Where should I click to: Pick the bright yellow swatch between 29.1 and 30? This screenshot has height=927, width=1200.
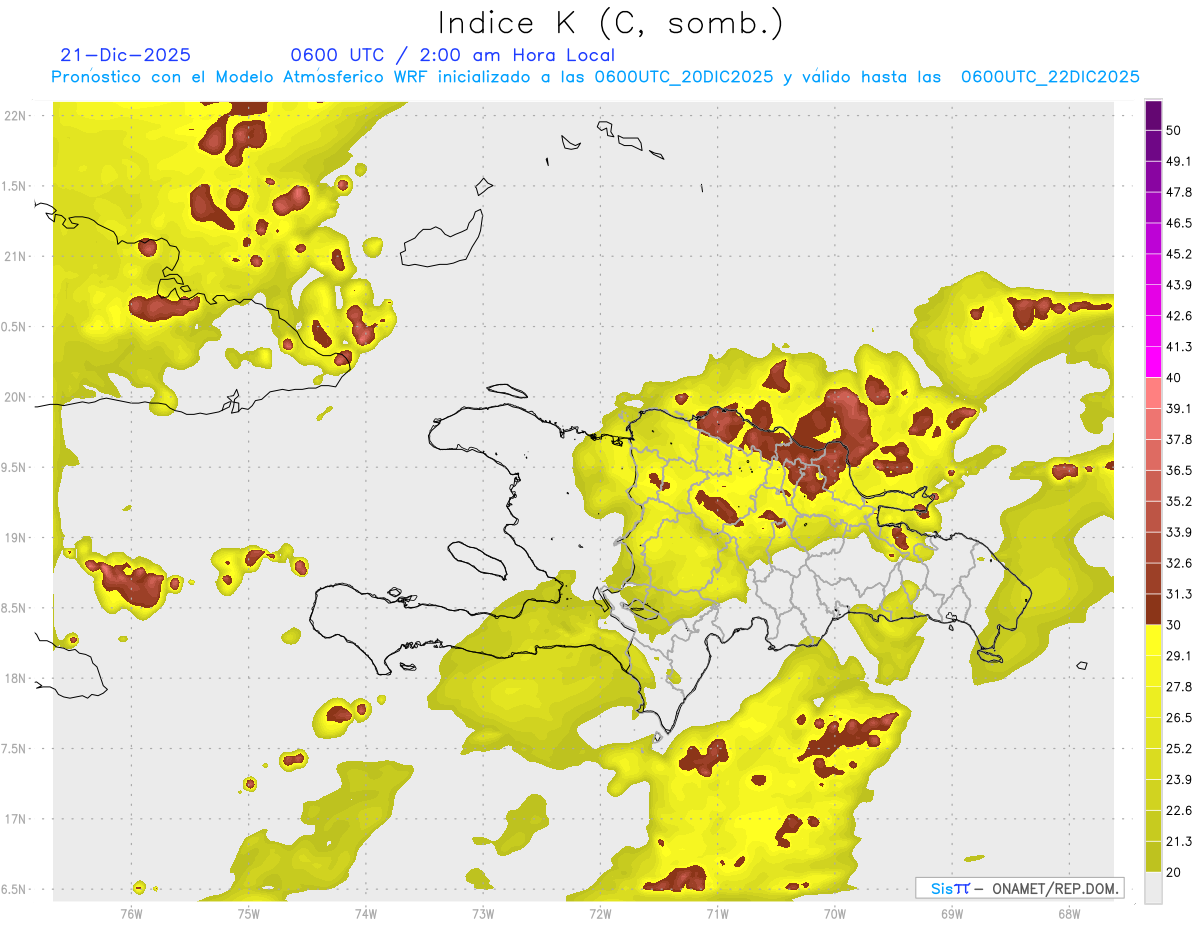pyautogui.click(x=1154, y=640)
